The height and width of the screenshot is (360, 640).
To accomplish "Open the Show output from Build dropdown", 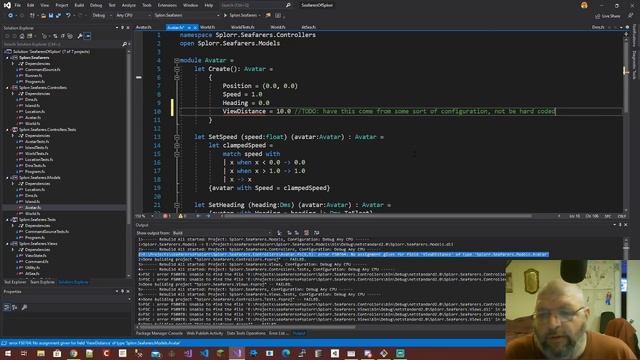I will pyautogui.click(x=222, y=233).
